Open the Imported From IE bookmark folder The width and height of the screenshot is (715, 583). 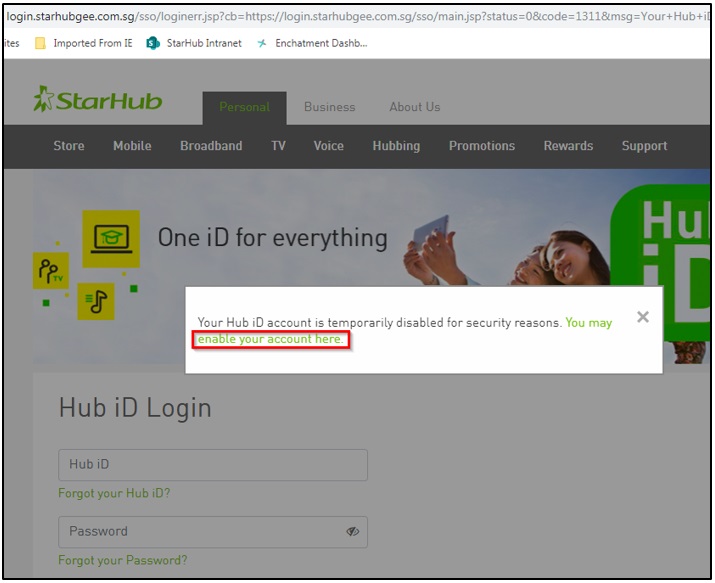click(x=84, y=43)
